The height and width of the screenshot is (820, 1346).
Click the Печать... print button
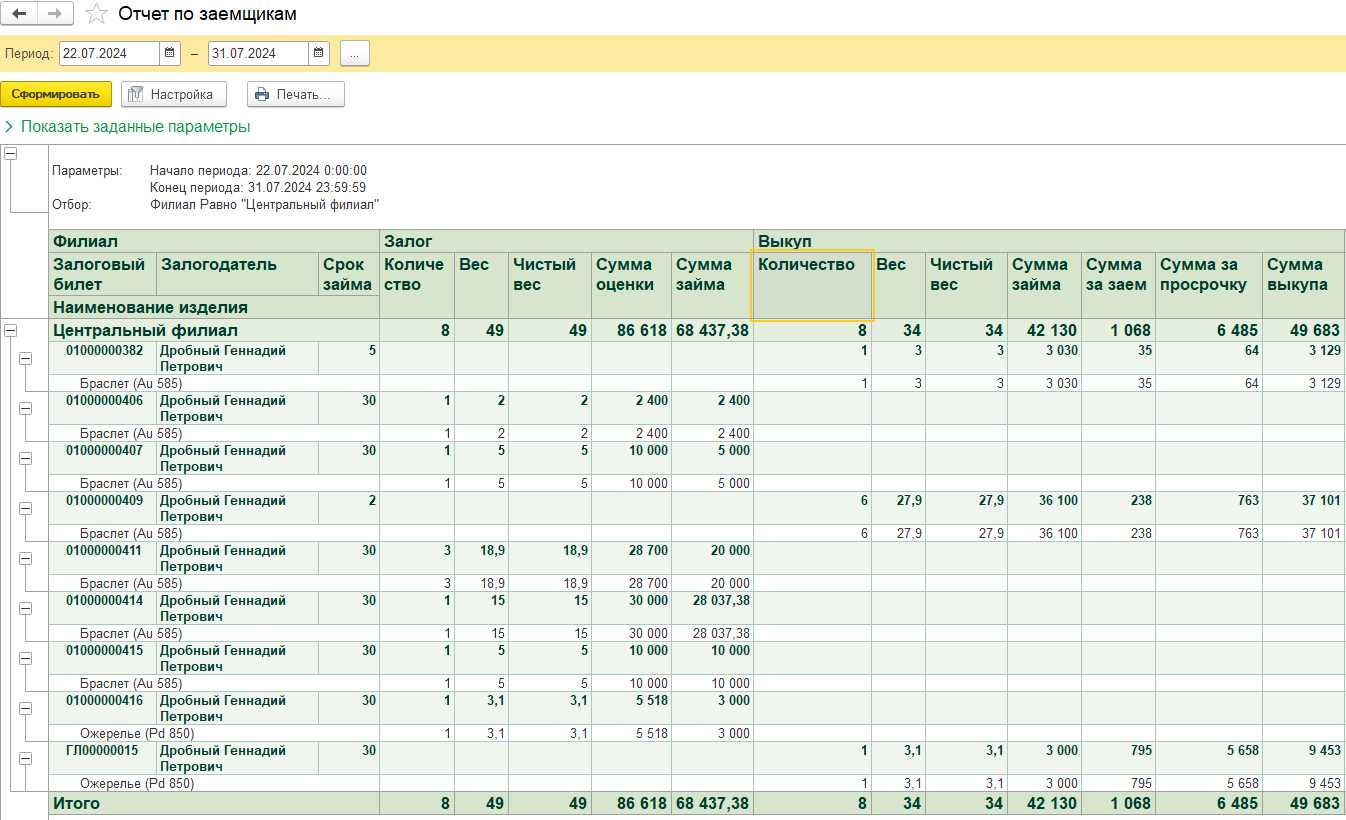coord(296,94)
